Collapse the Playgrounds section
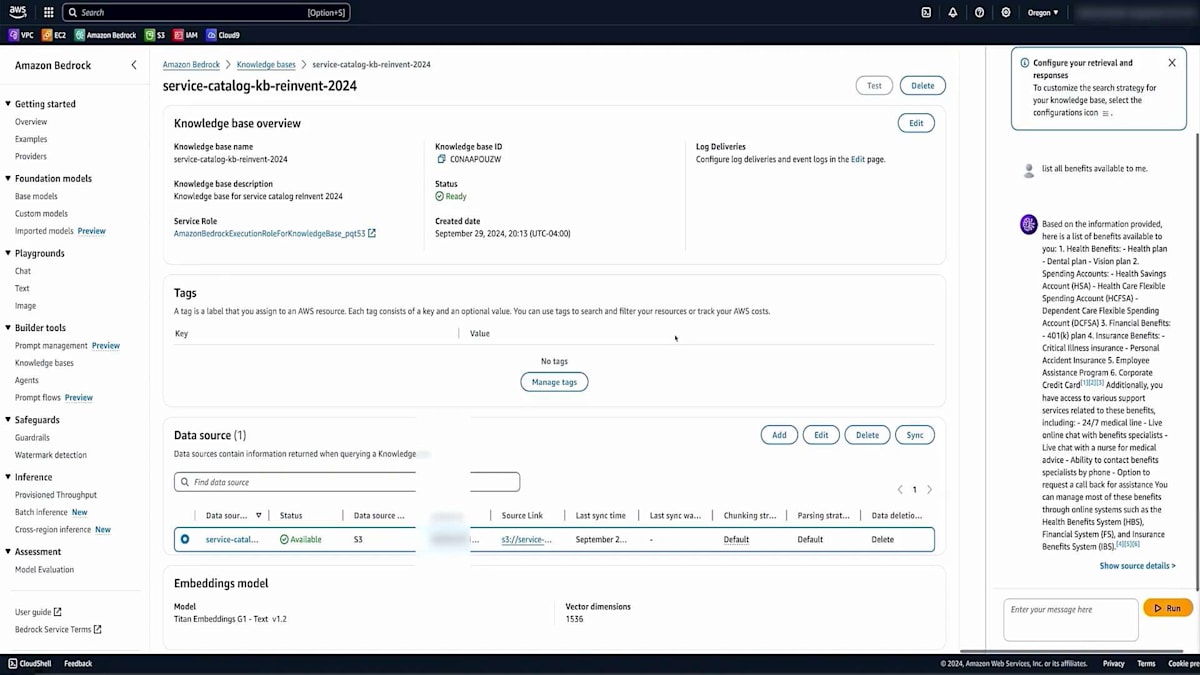 (8, 253)
